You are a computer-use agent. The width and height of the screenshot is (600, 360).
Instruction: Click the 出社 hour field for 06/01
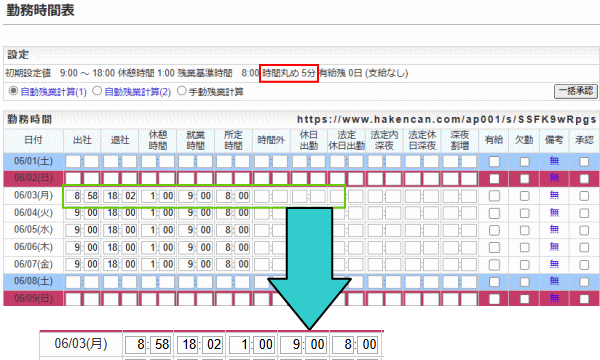[x=73, y=161]
